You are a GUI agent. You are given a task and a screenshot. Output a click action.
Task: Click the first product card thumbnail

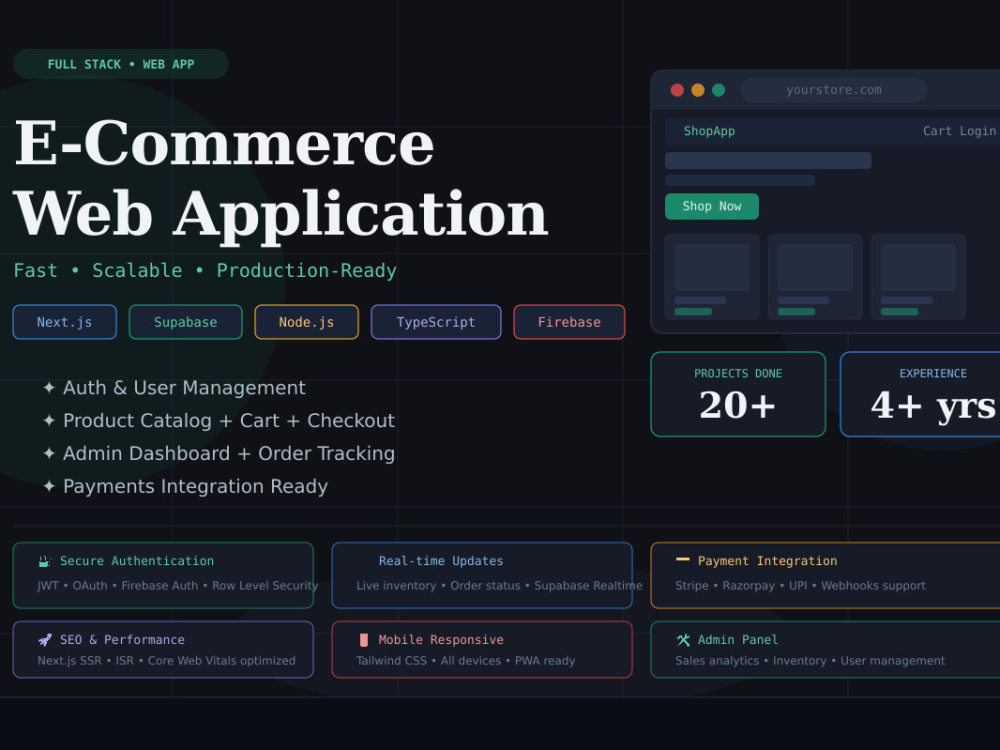coord(712,267)
